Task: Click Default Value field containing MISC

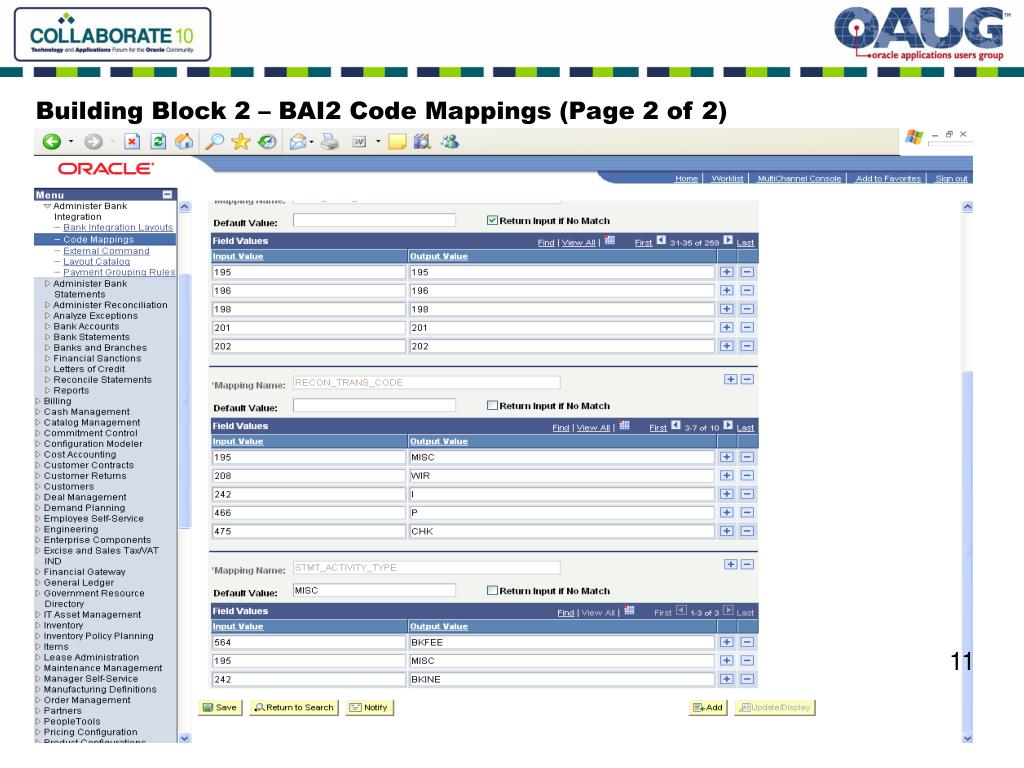Action: point(374,590)
